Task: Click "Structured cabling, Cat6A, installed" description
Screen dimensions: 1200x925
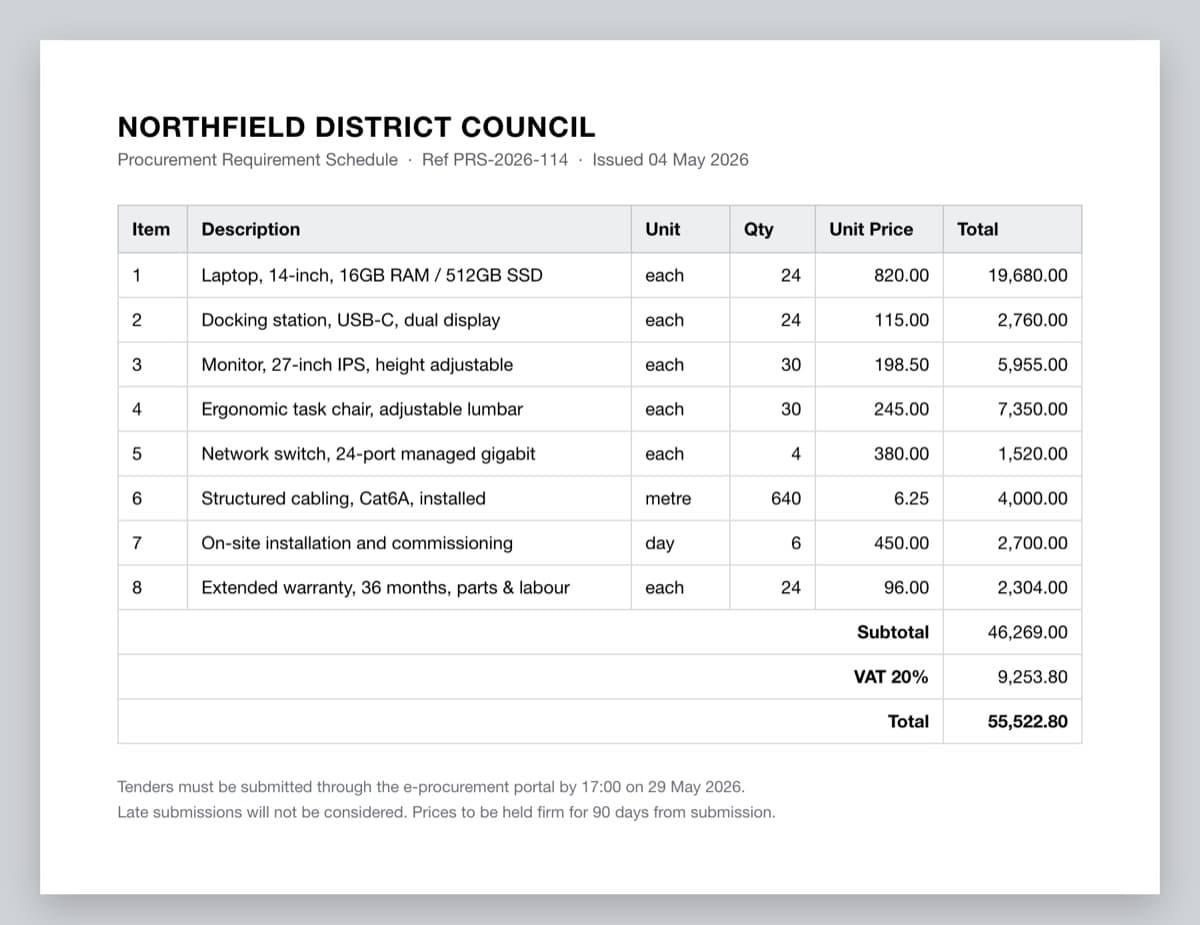Action: point(344,498)
